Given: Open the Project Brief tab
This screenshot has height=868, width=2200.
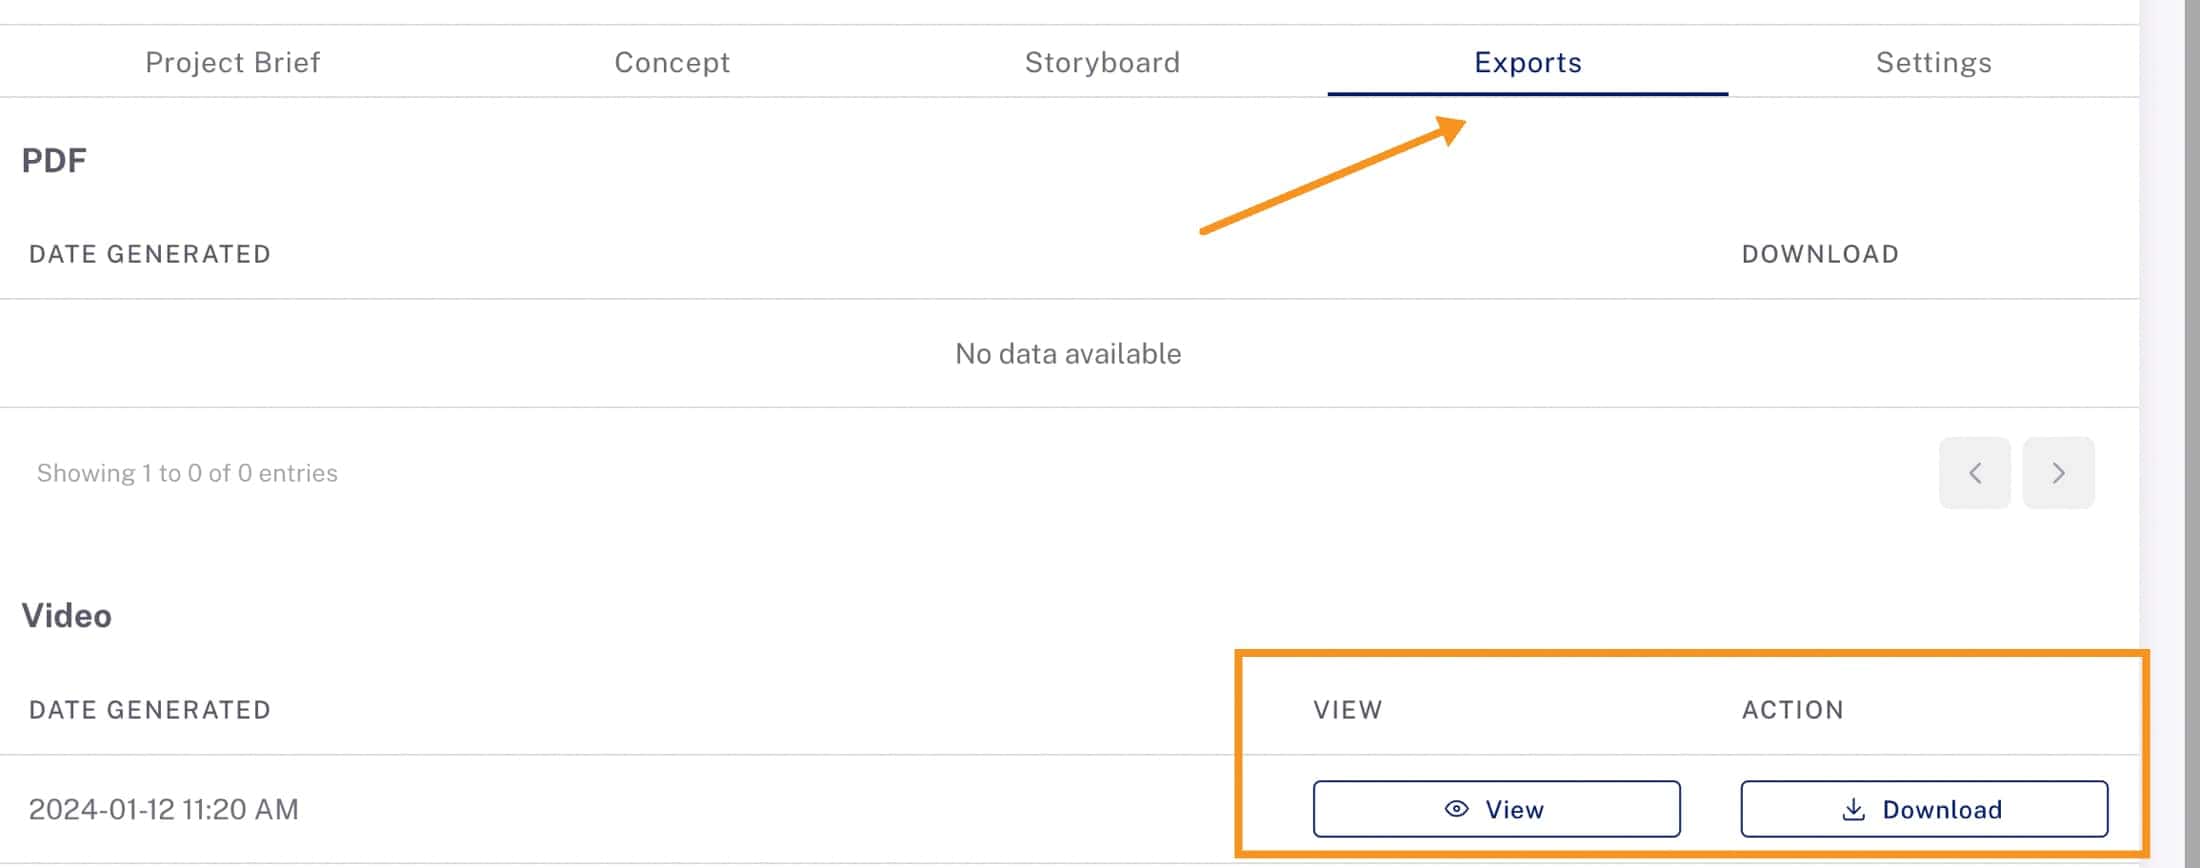Looking at the screenshot, I should tap(232, 62).
